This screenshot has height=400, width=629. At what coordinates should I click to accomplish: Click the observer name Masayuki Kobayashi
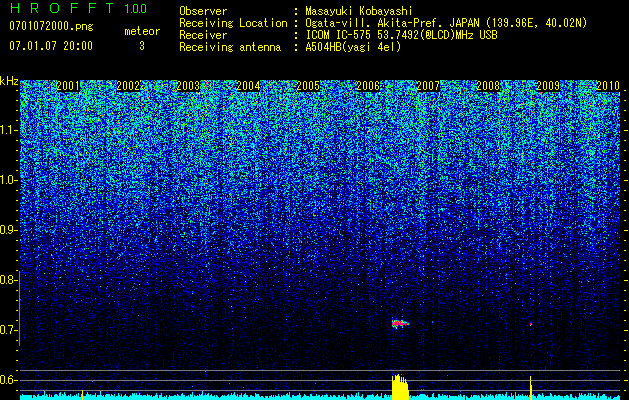[x=359, y=11]
